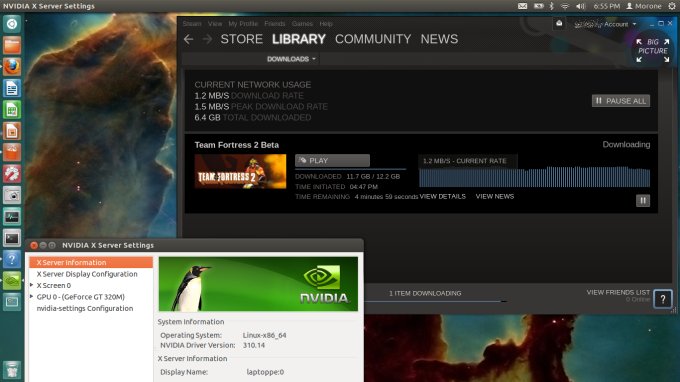680x382 pixels.
Task: Open Ubuntu Software Center in the launcher
Action: pos(12,152)
